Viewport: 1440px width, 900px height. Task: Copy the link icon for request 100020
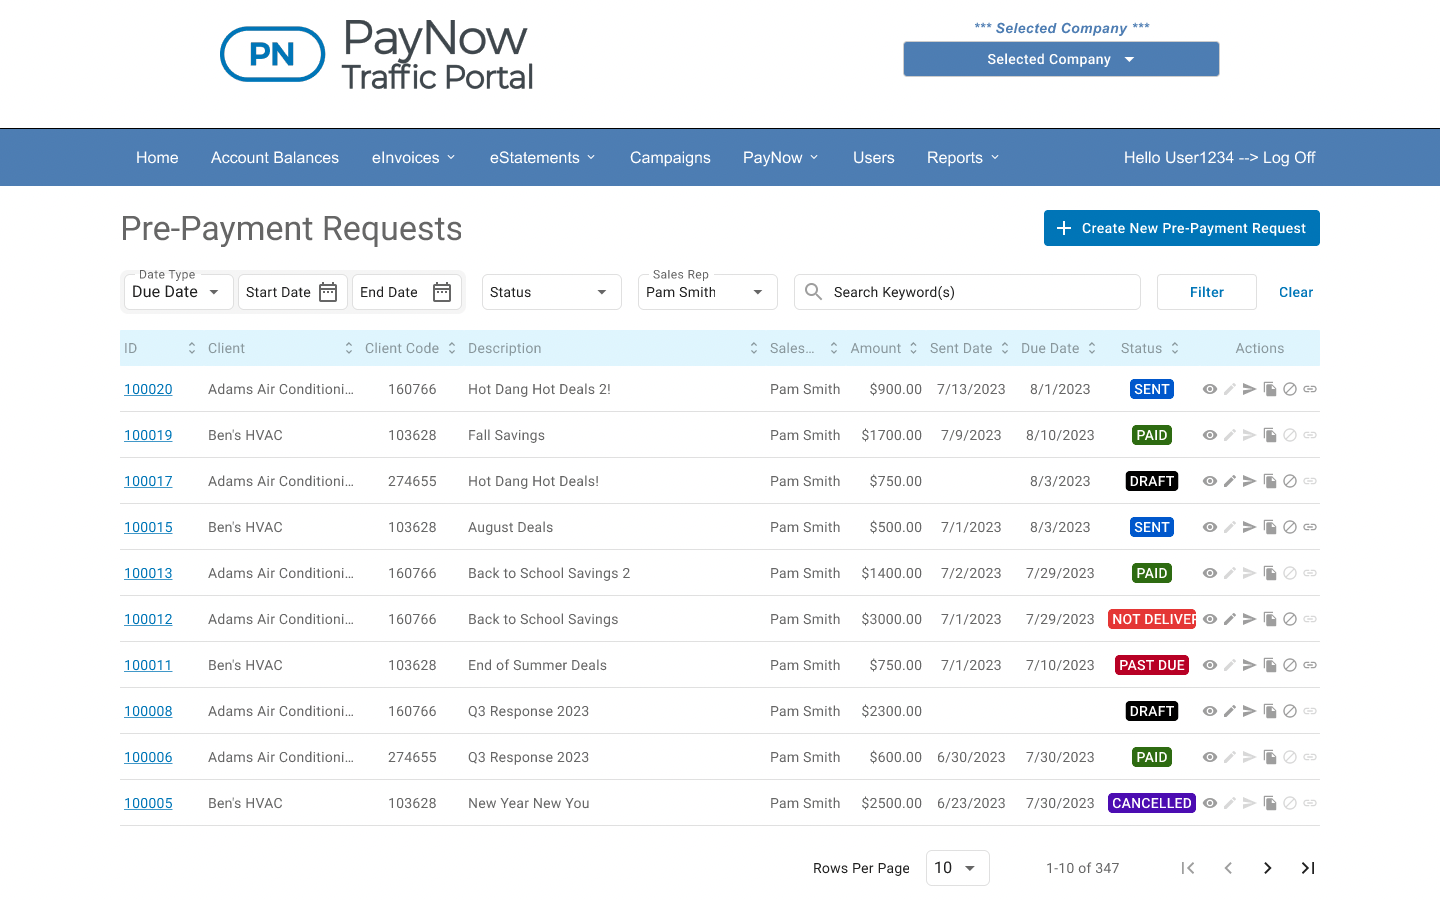click(1310, 389)
